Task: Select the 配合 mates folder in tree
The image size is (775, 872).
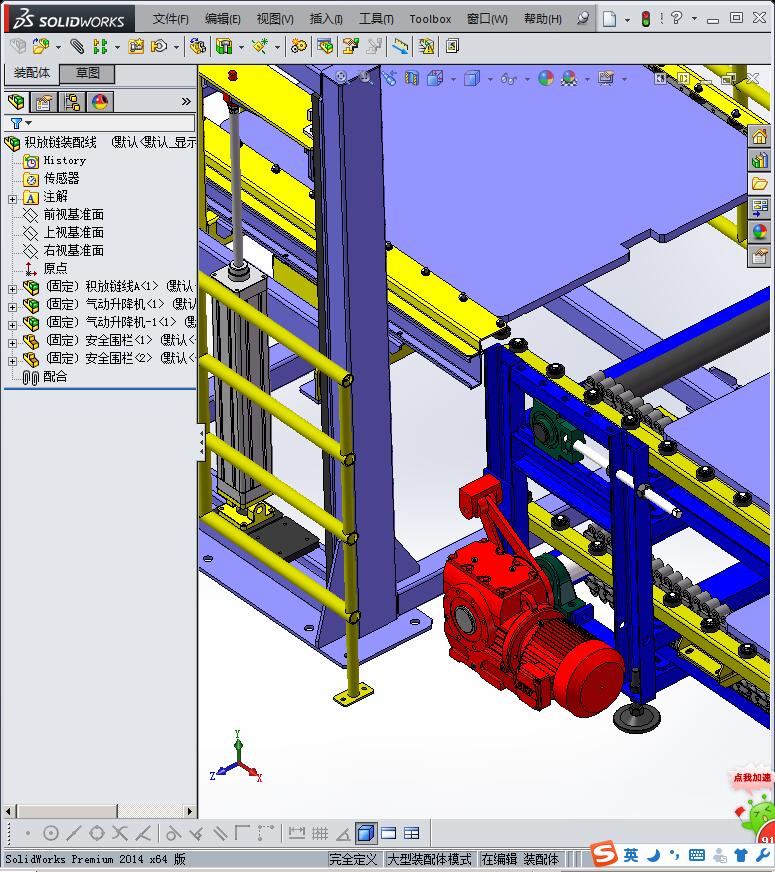Action: point(55,376)
